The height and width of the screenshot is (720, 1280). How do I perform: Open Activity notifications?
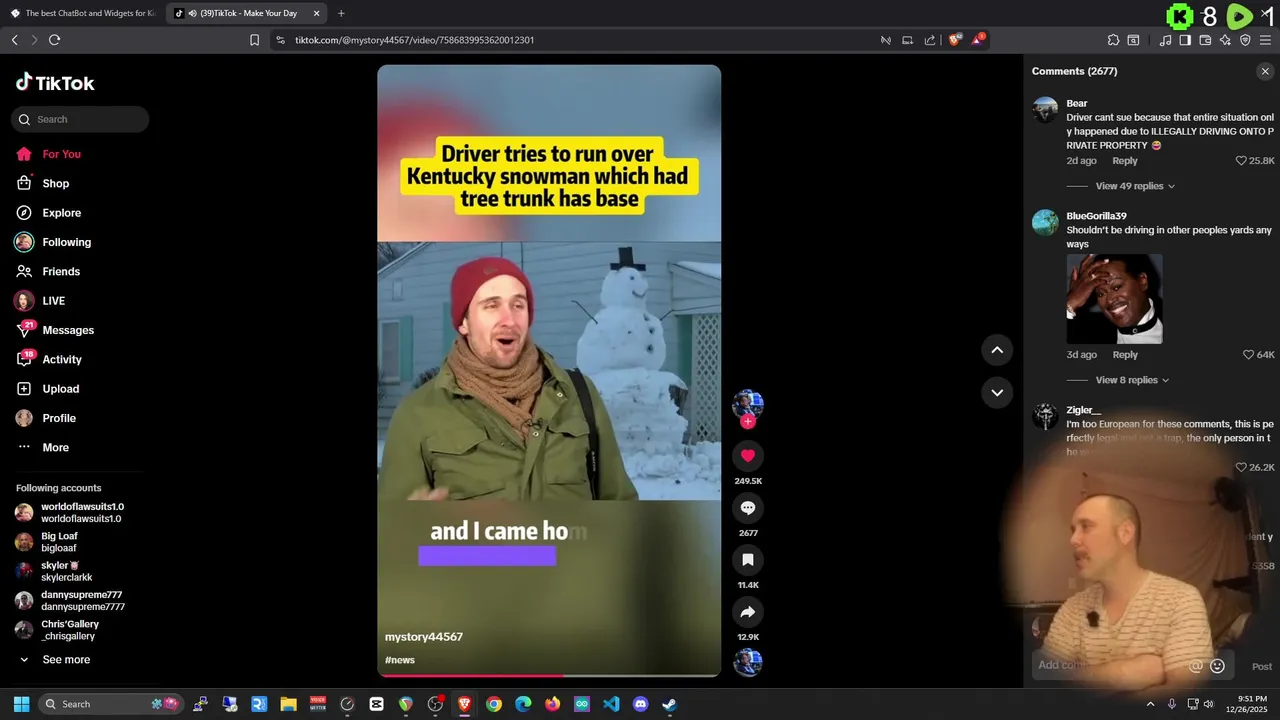62,359
